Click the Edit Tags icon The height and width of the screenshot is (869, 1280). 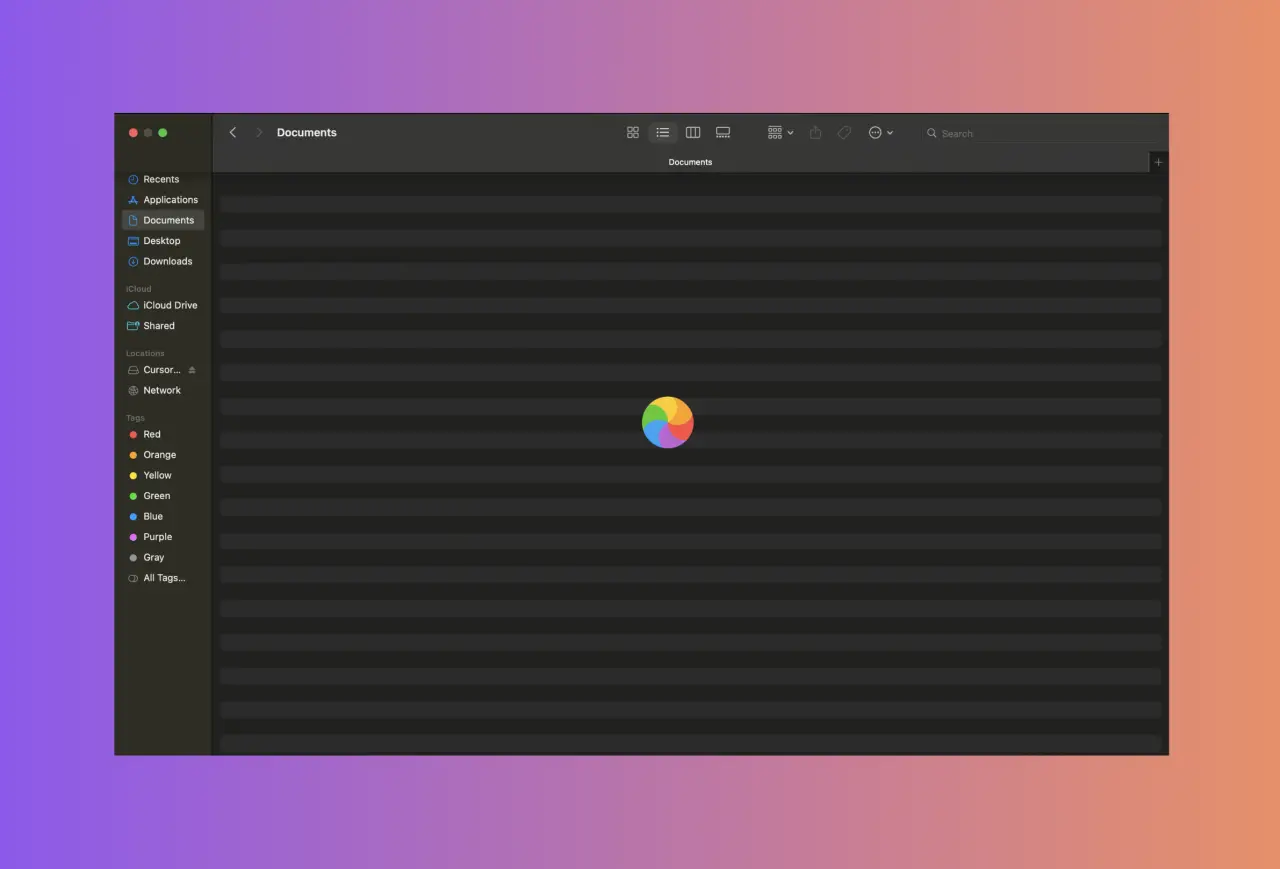click(845, 132)
